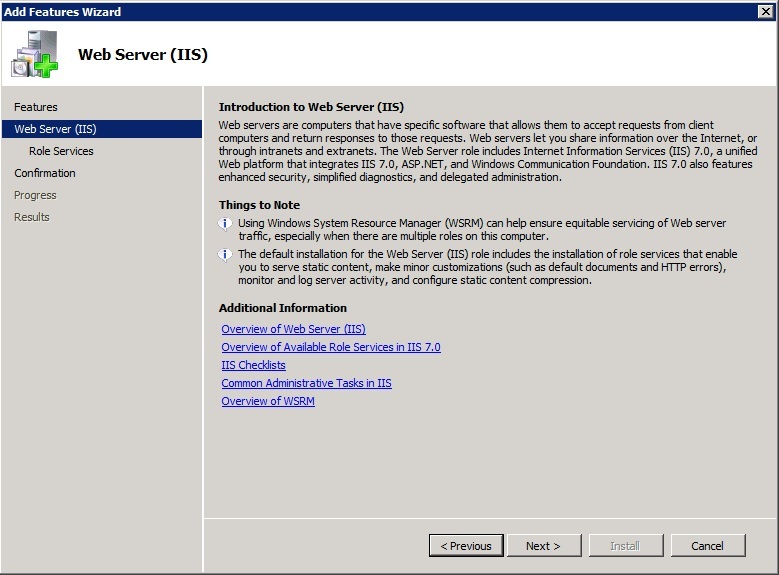This screenshot has height=575, width=779.
Task: Open Overview of Available Role Services link
Action: (x=331, y=347)
